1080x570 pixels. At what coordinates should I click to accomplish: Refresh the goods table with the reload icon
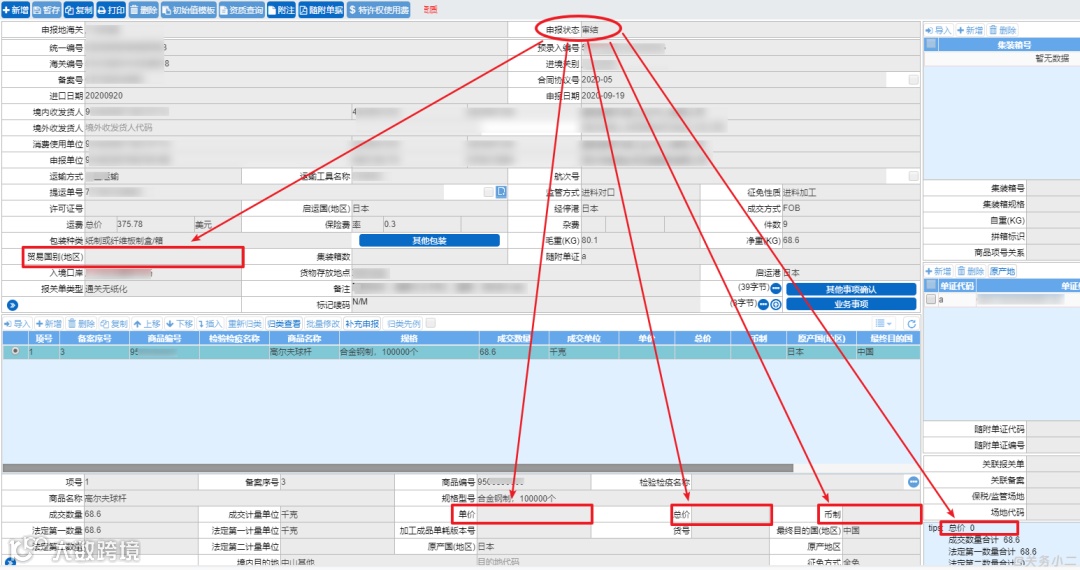[x=911, y=324]
